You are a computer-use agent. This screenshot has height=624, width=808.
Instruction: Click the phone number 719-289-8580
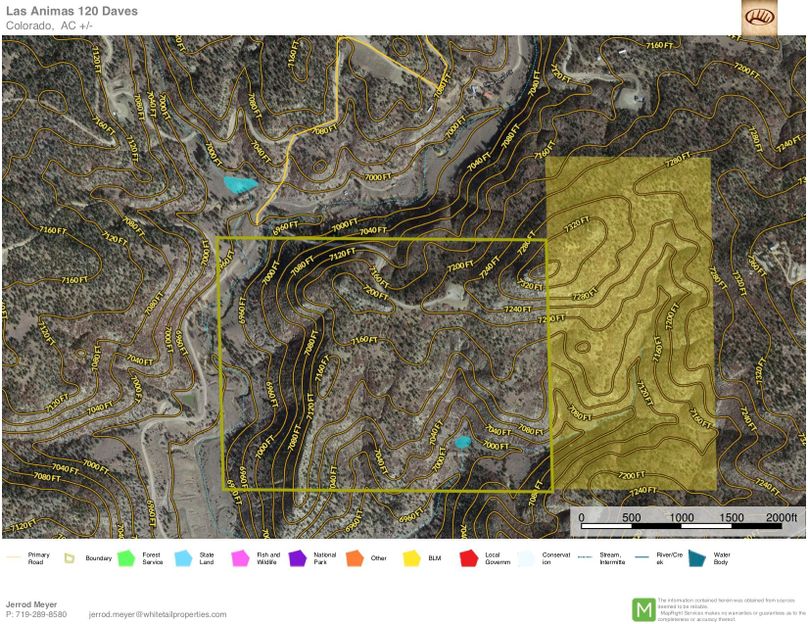41,614
